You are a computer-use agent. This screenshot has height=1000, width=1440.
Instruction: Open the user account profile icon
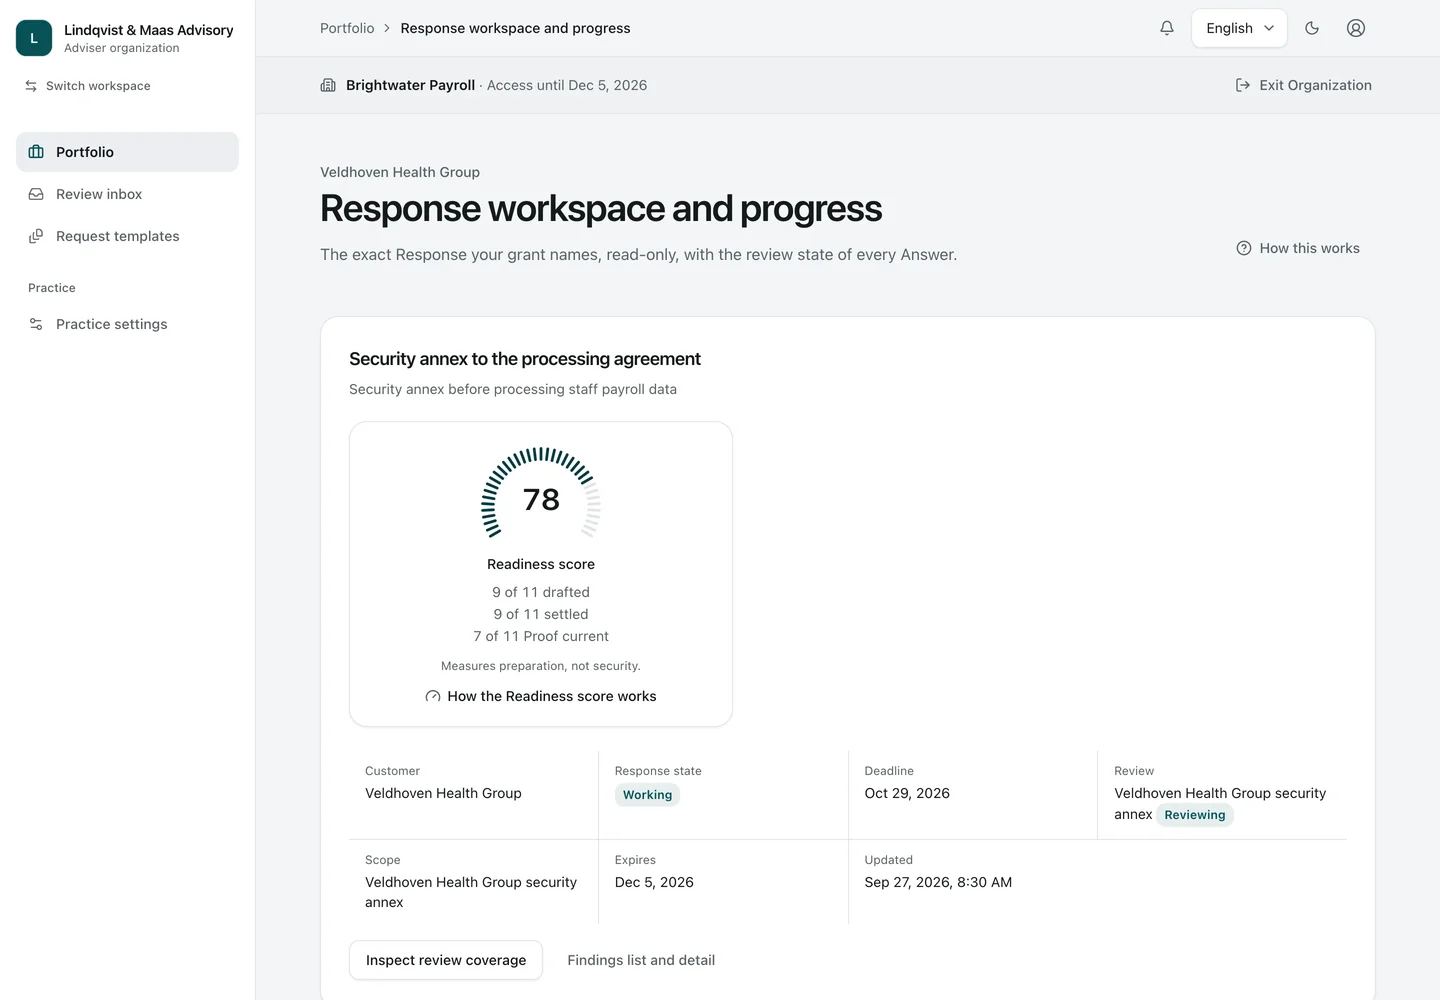(1356, 28)
